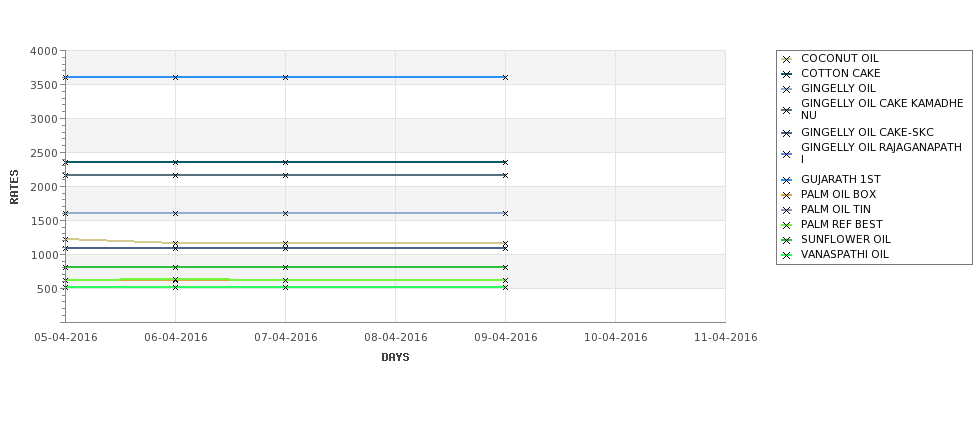The width and height of the screenshot is (975, 429).
Task: Click the 06-04-2016 x-axis date label
Action: (x=176, y=338)
